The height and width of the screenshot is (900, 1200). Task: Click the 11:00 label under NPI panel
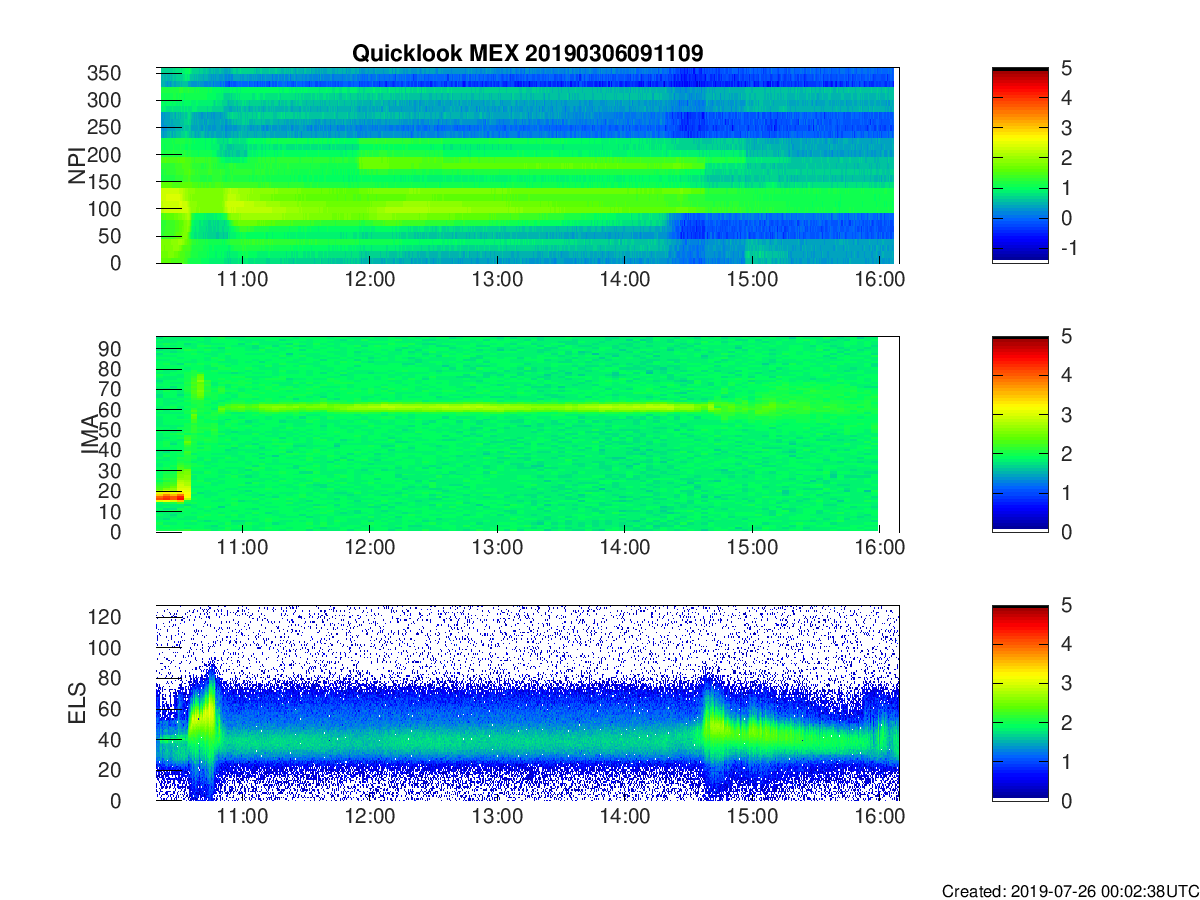click(x=242, y=280)
